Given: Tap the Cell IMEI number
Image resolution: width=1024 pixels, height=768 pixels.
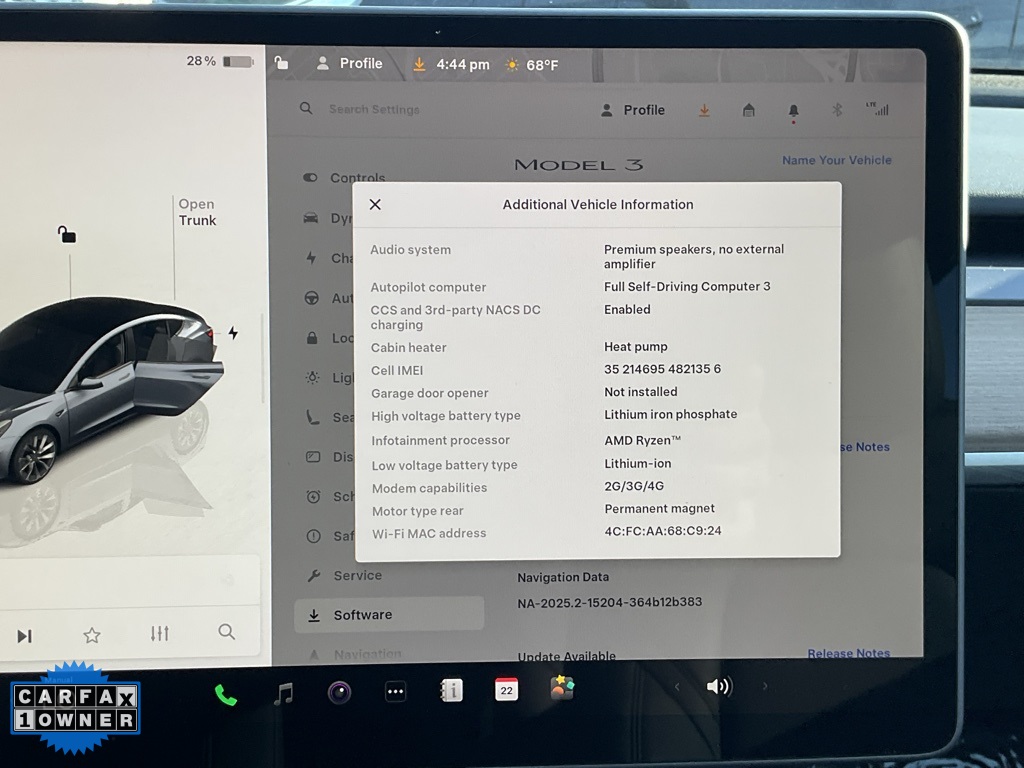Looking at the screenshot, I should click(x=662, y=369).
